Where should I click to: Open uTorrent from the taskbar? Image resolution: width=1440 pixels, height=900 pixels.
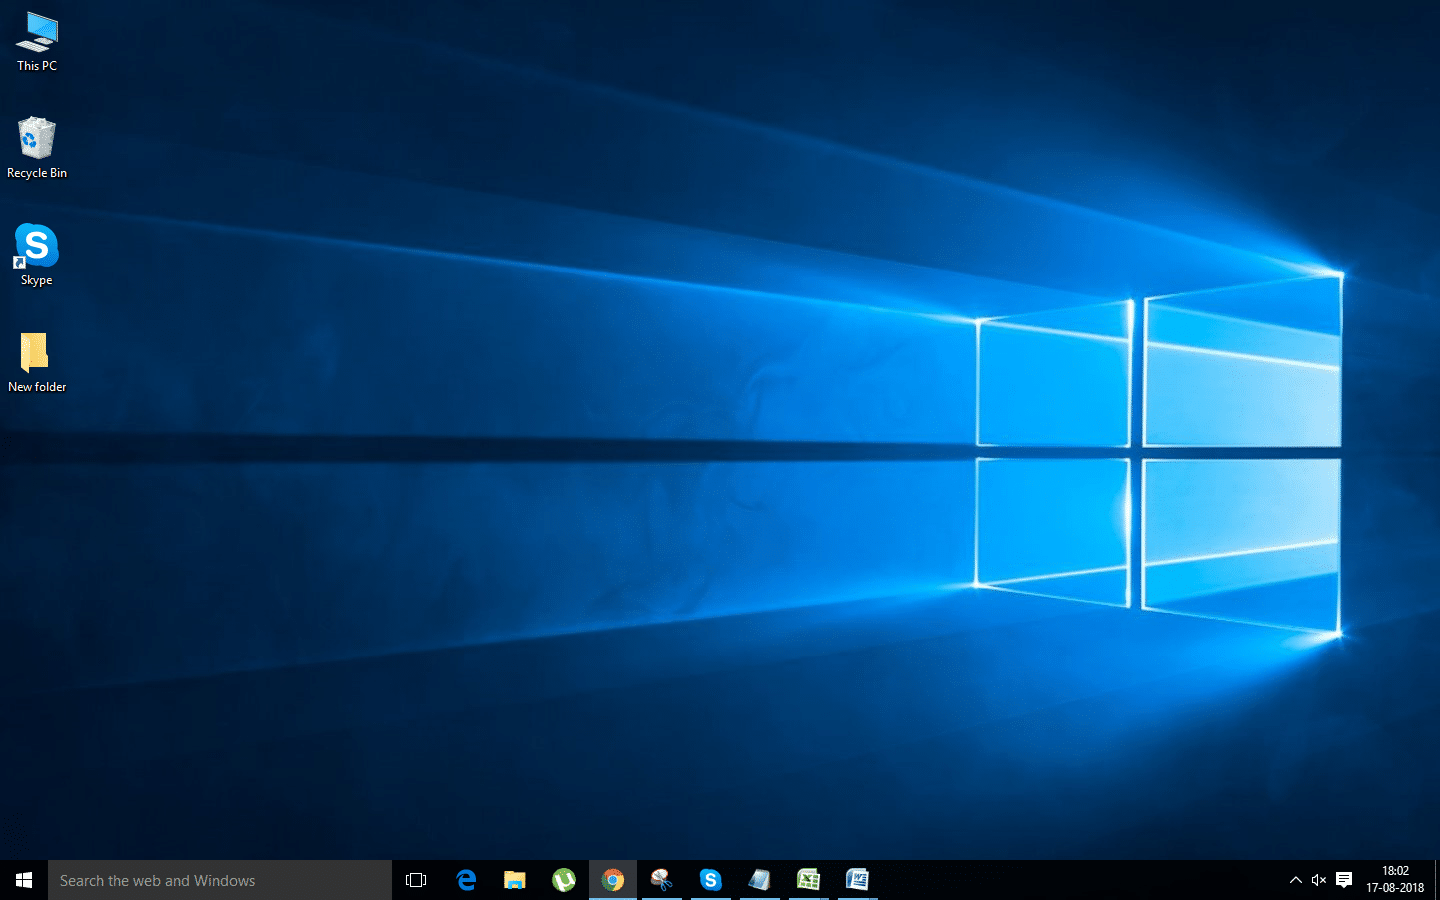coord(564,880)
